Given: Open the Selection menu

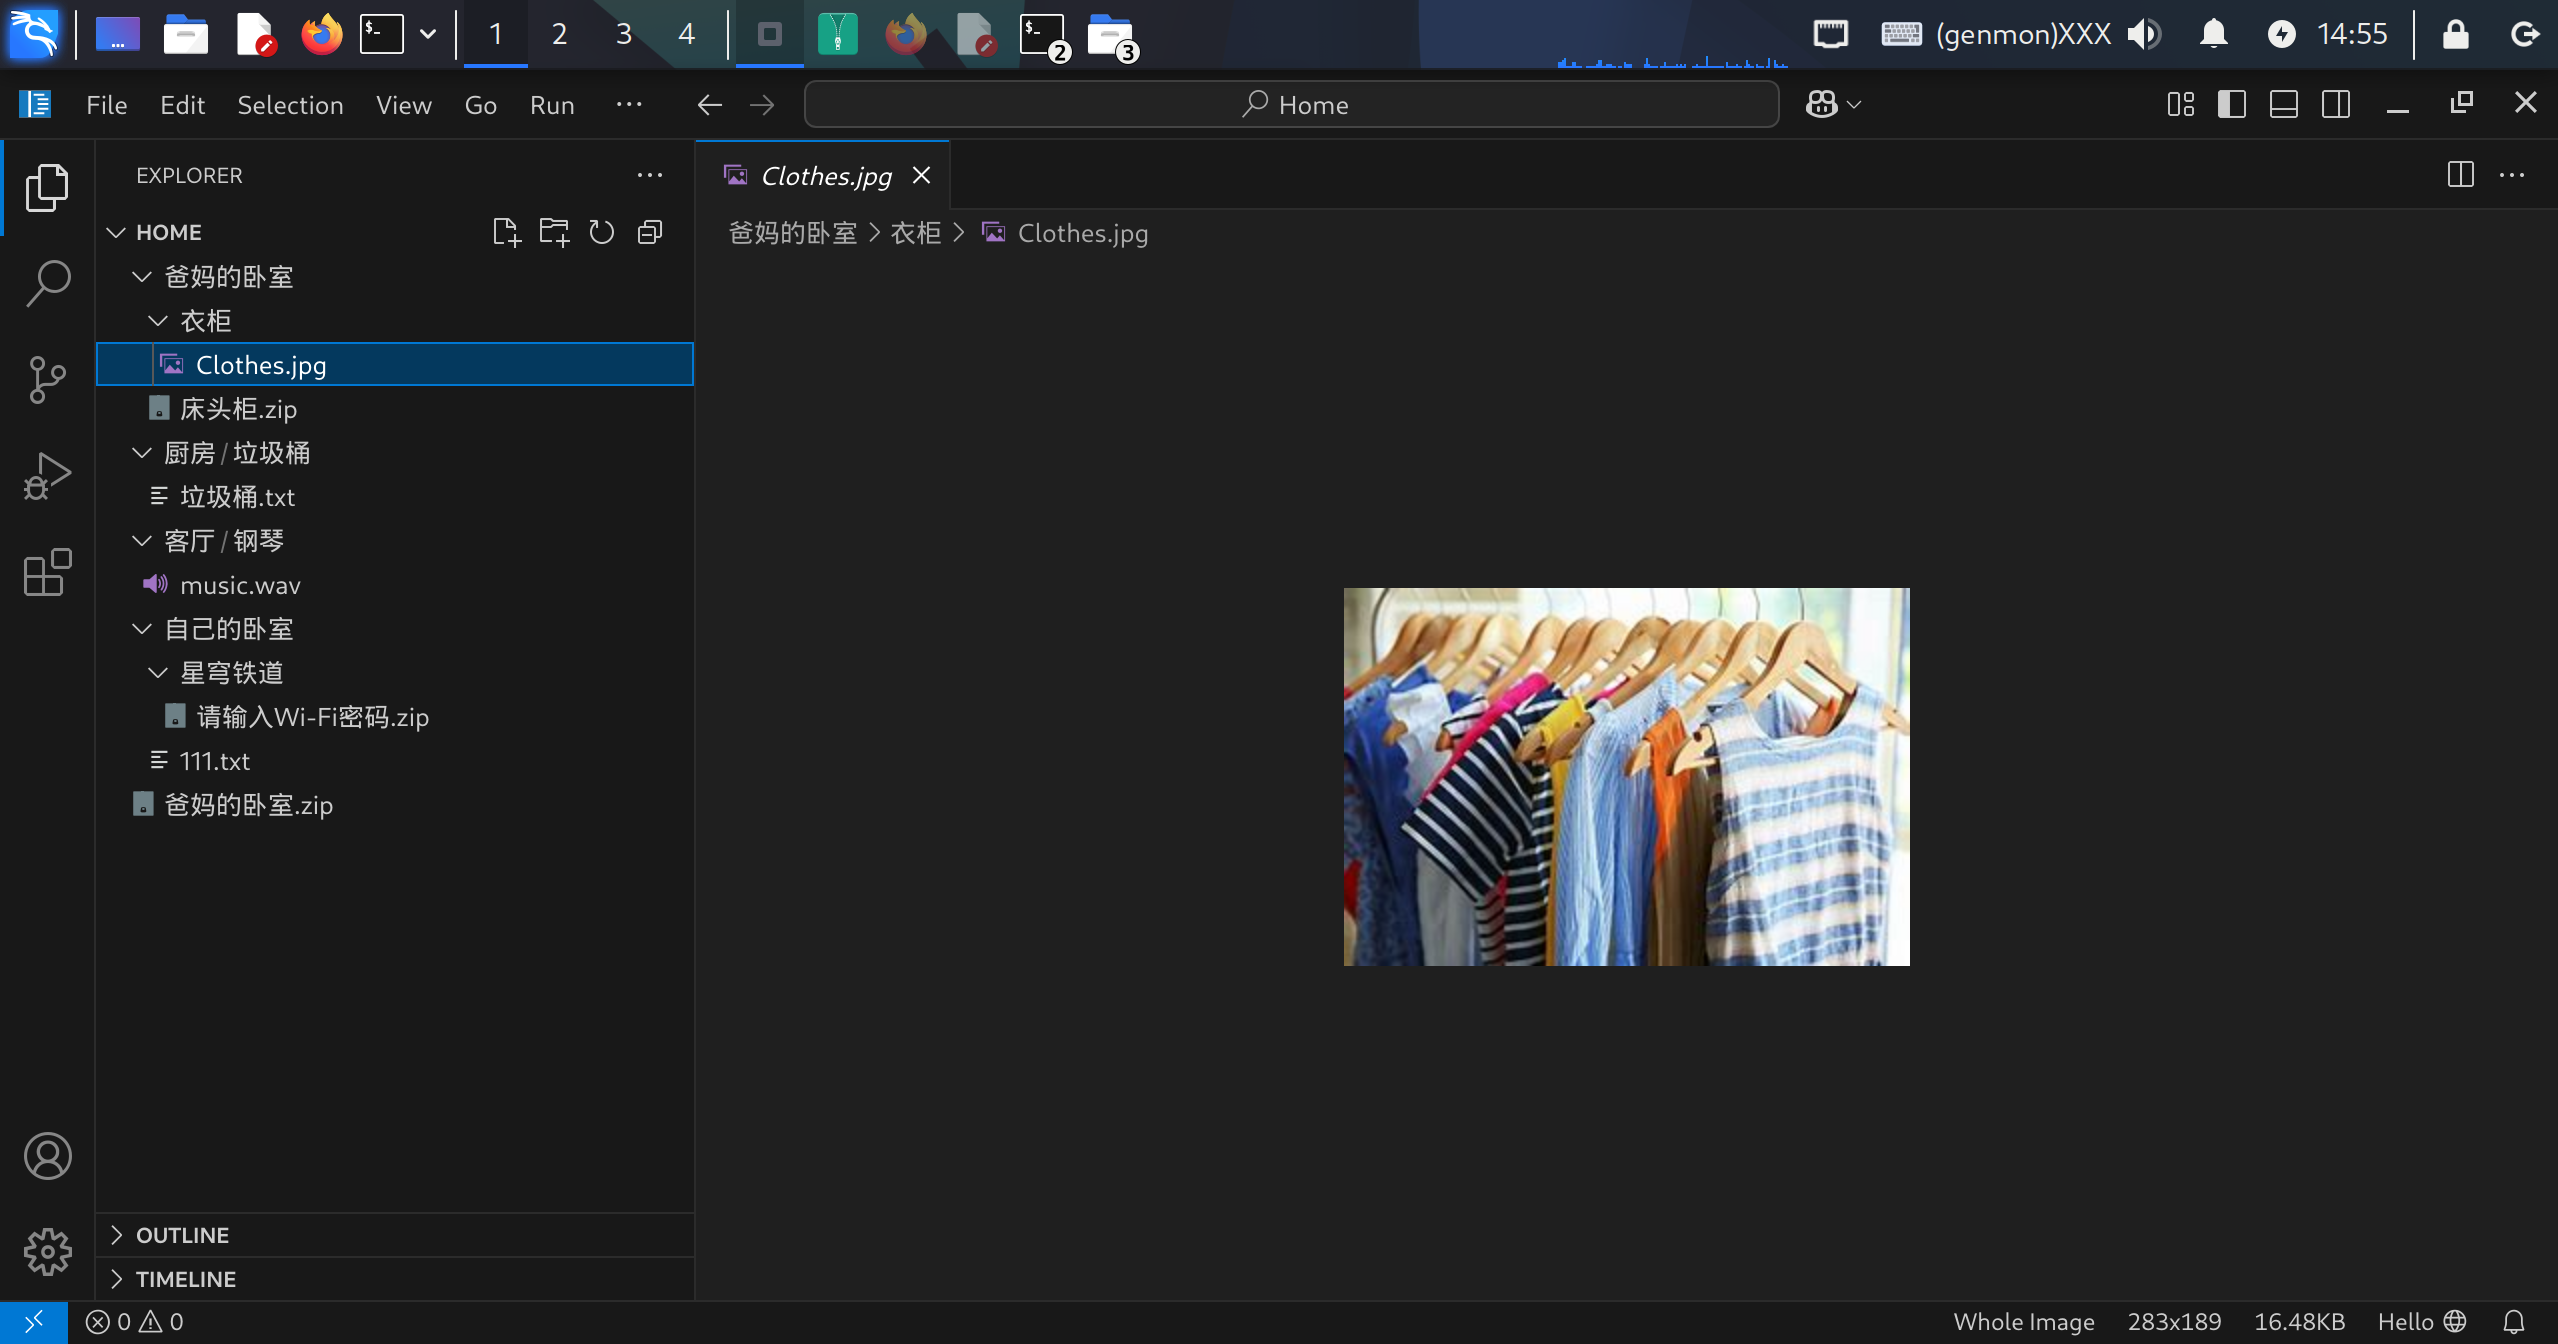Looking at the screenshot, I should point(290,105).
